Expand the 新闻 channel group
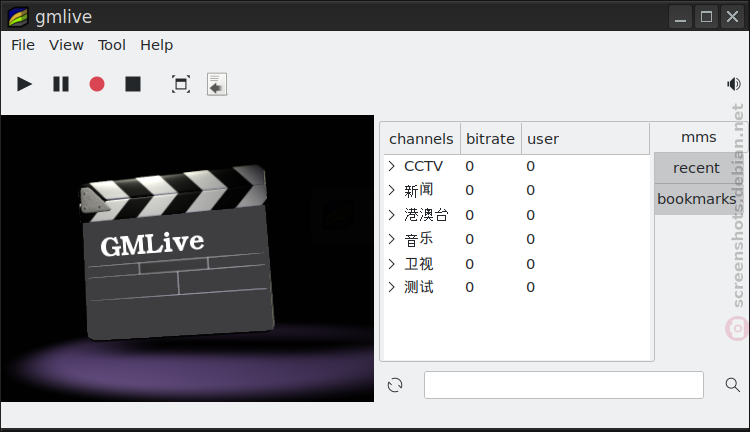The width and height of the screenshot is (750, 432). 392,190
